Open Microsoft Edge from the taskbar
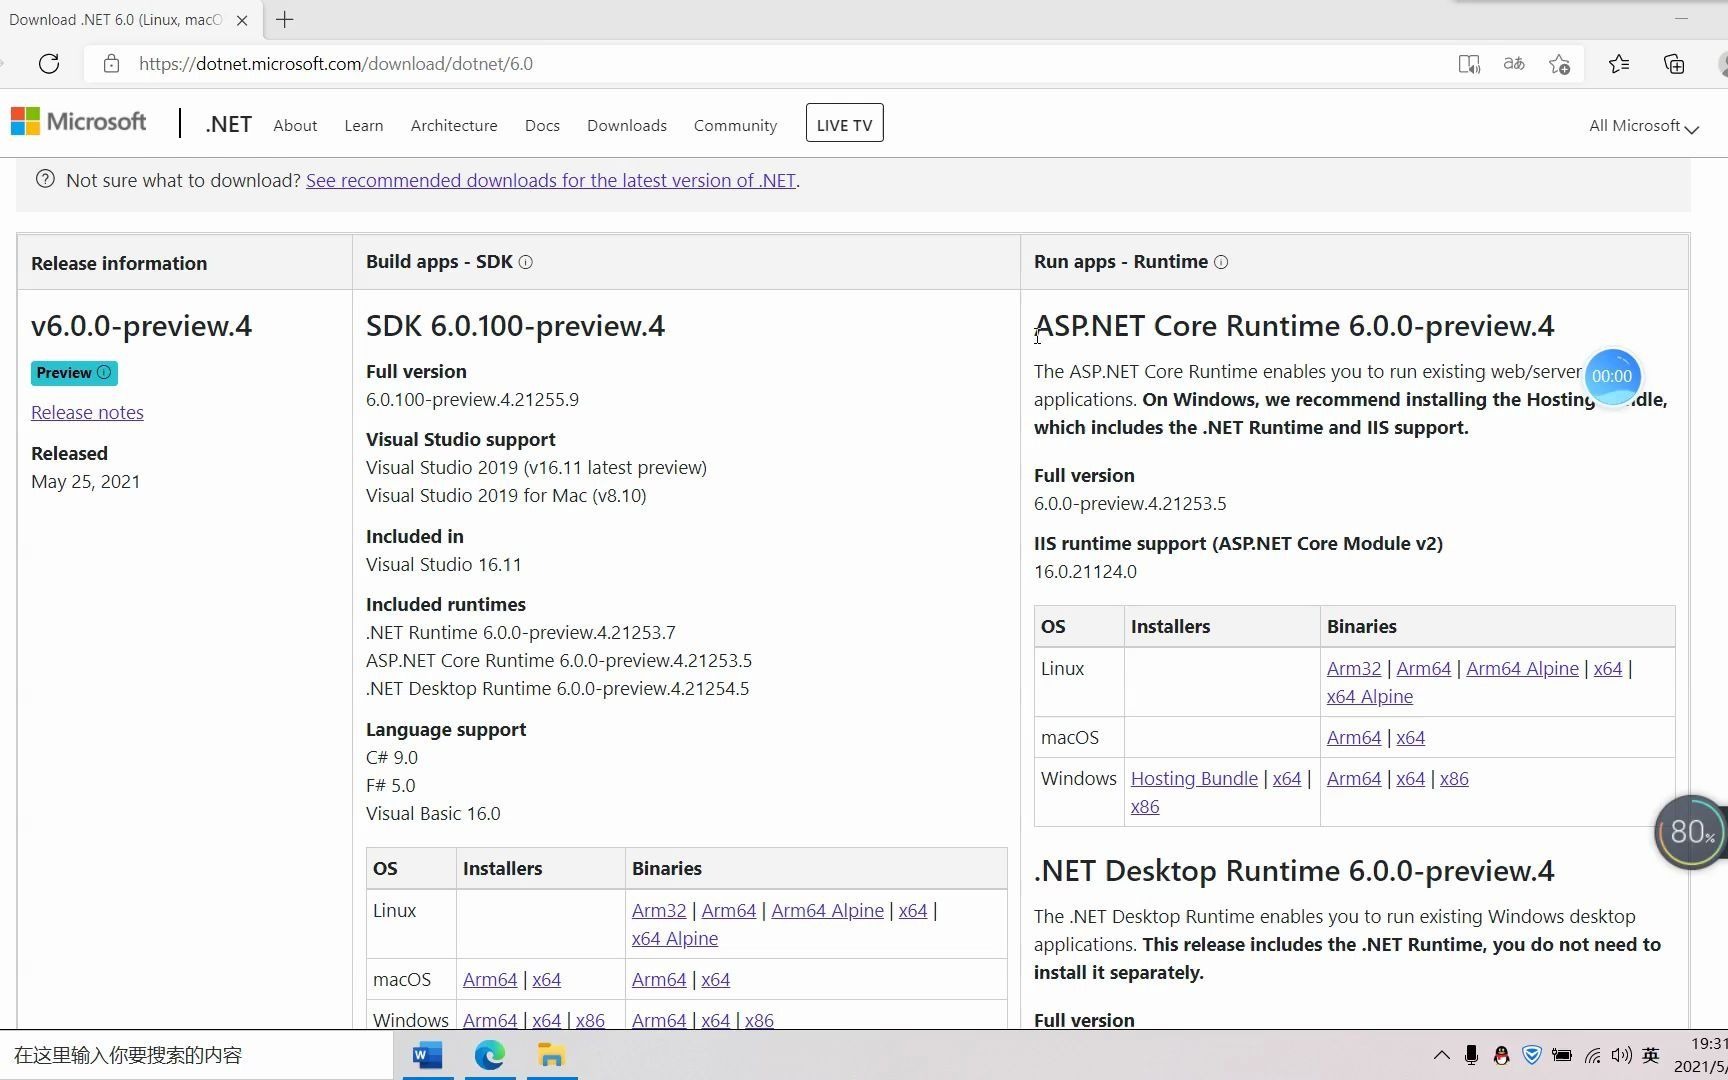 point(490,1055)
